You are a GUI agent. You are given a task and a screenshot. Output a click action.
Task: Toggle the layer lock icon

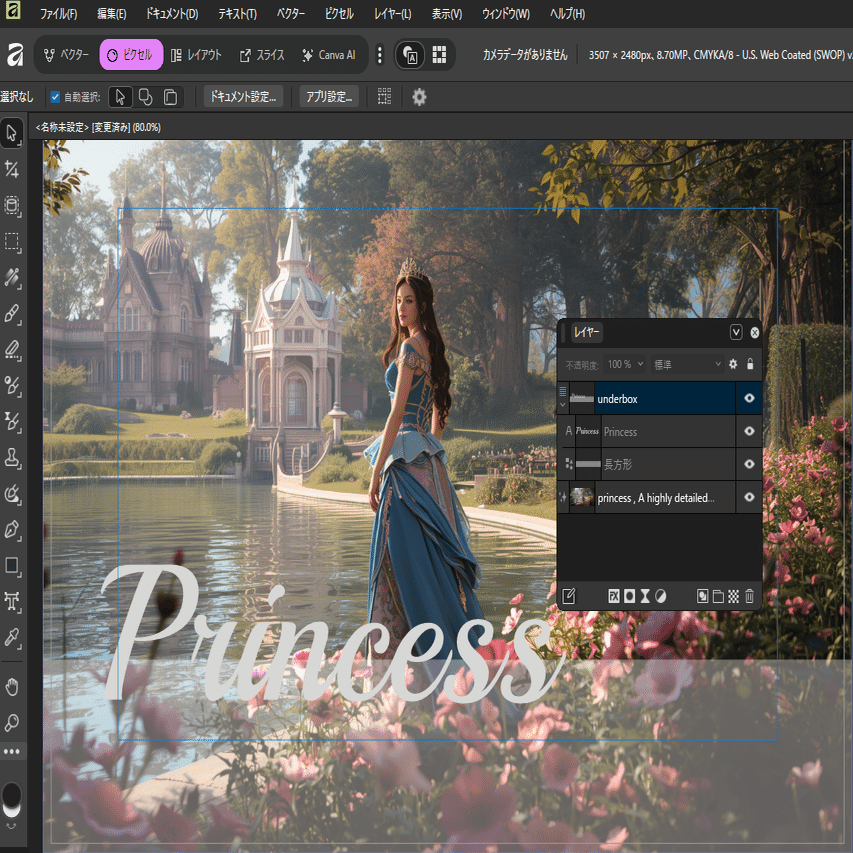(x=750, y=364)
